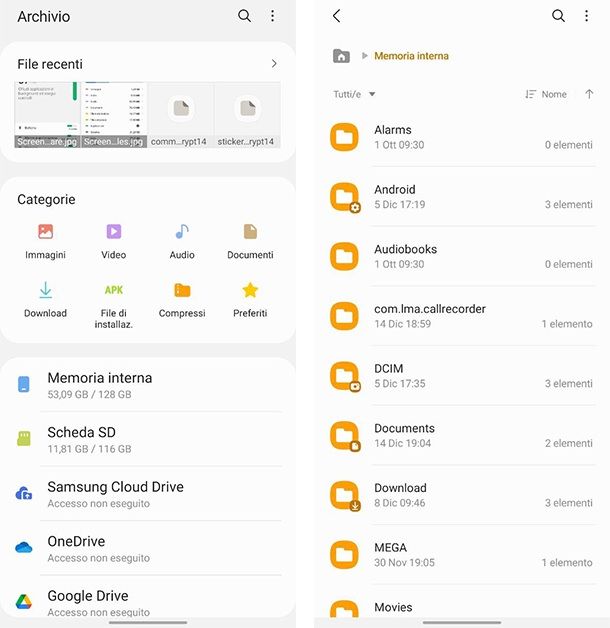Open the MEGA folder icon
Image resolution: width=610 pixels, height=628 pixels.
[x=344, y=555]
